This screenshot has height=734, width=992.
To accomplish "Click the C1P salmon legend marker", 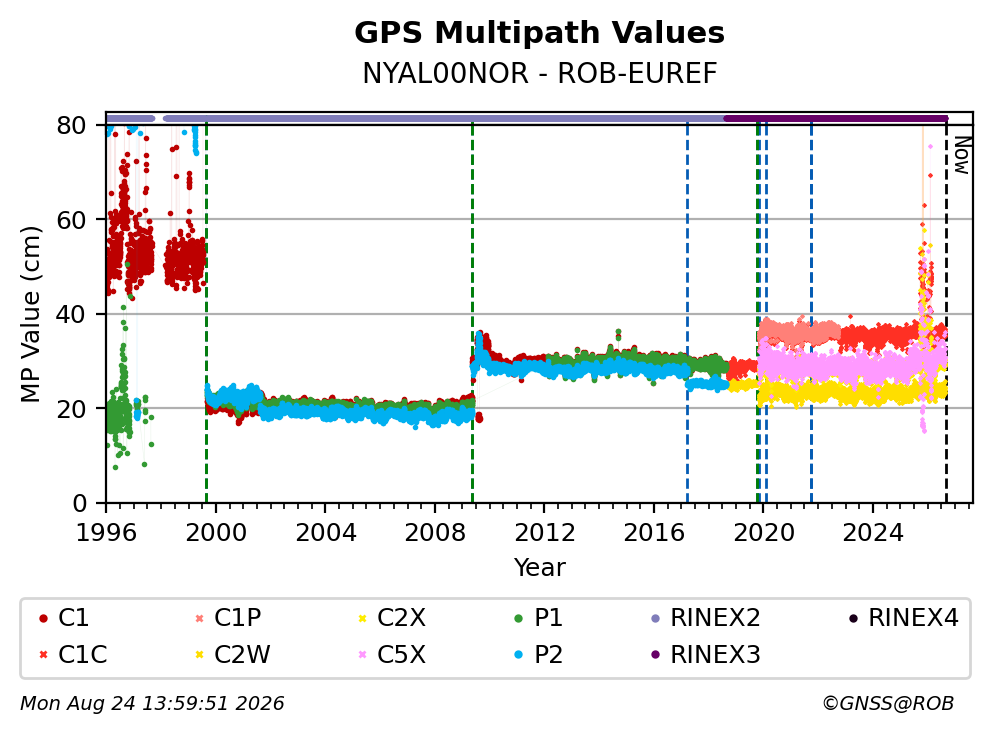I will click(200, 618).
